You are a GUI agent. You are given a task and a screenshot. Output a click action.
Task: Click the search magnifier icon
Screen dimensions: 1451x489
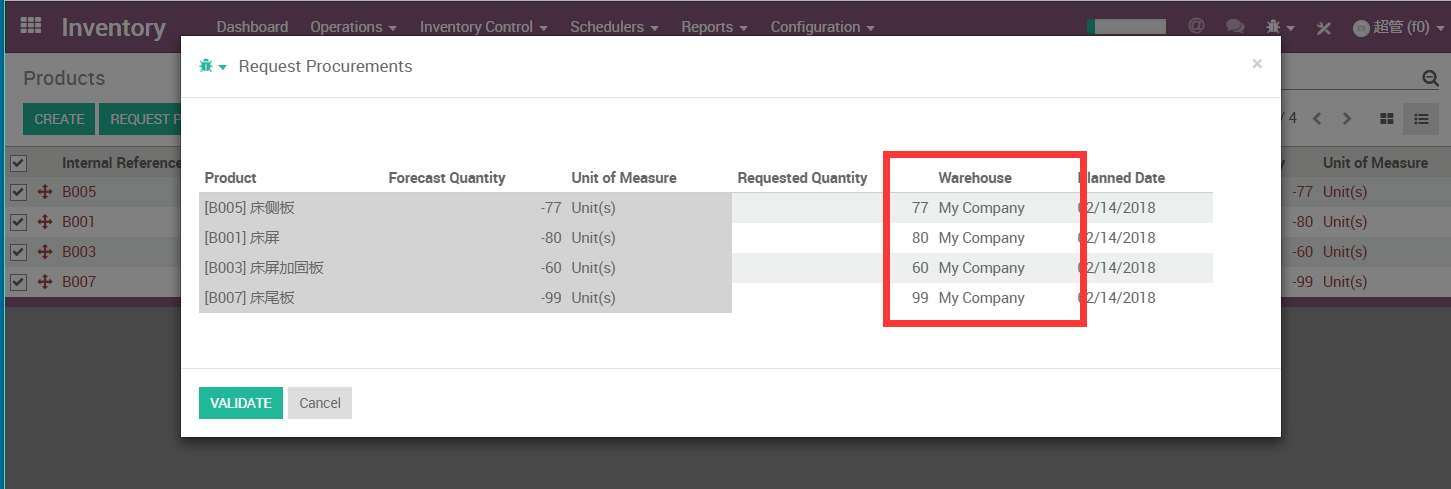pos(1430,78)
